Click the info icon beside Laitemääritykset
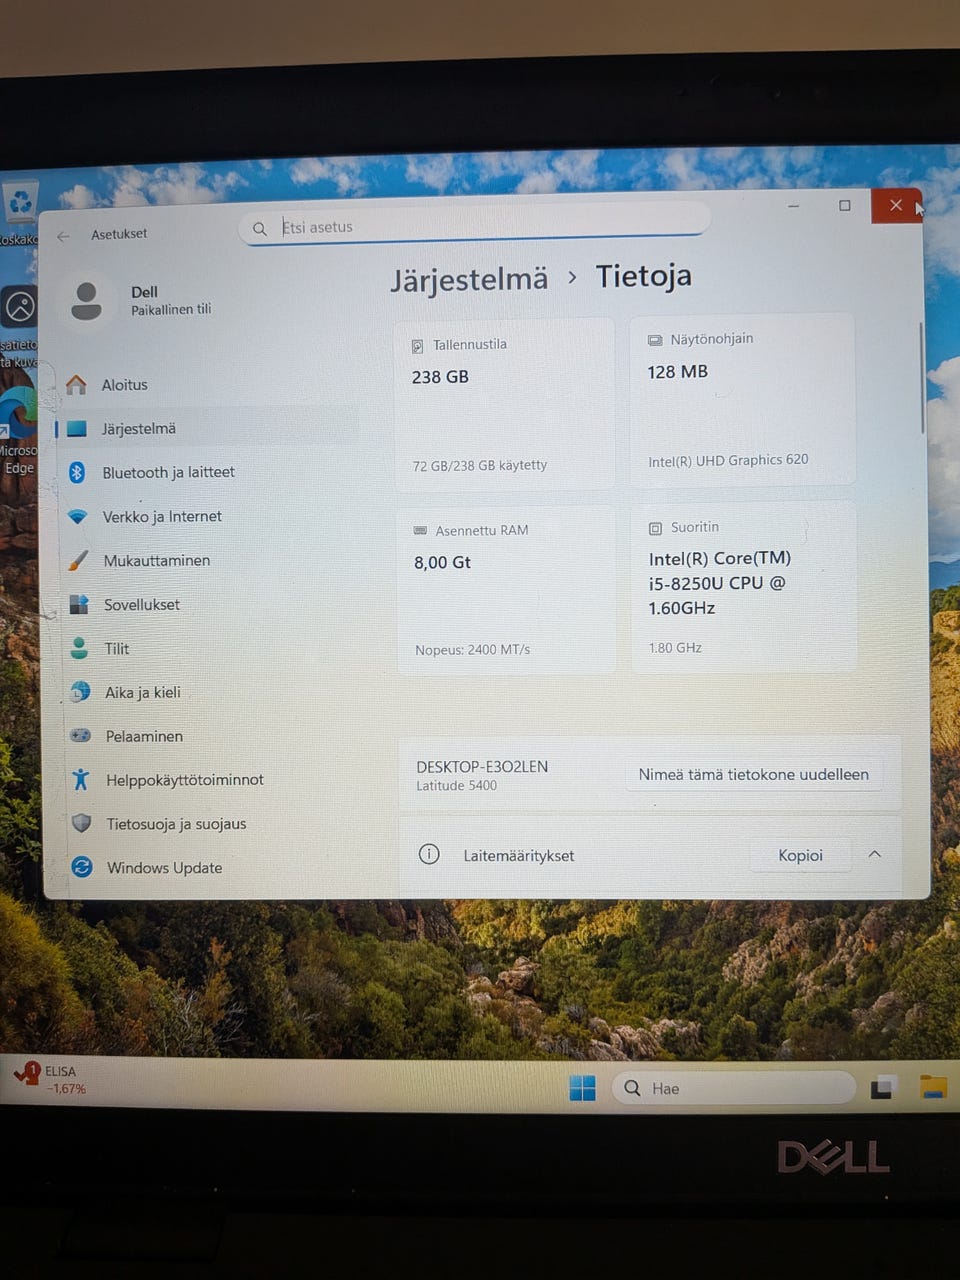The width and height of the screenshot is (960, 1280). pyautogui.click(x=429, y=854)
